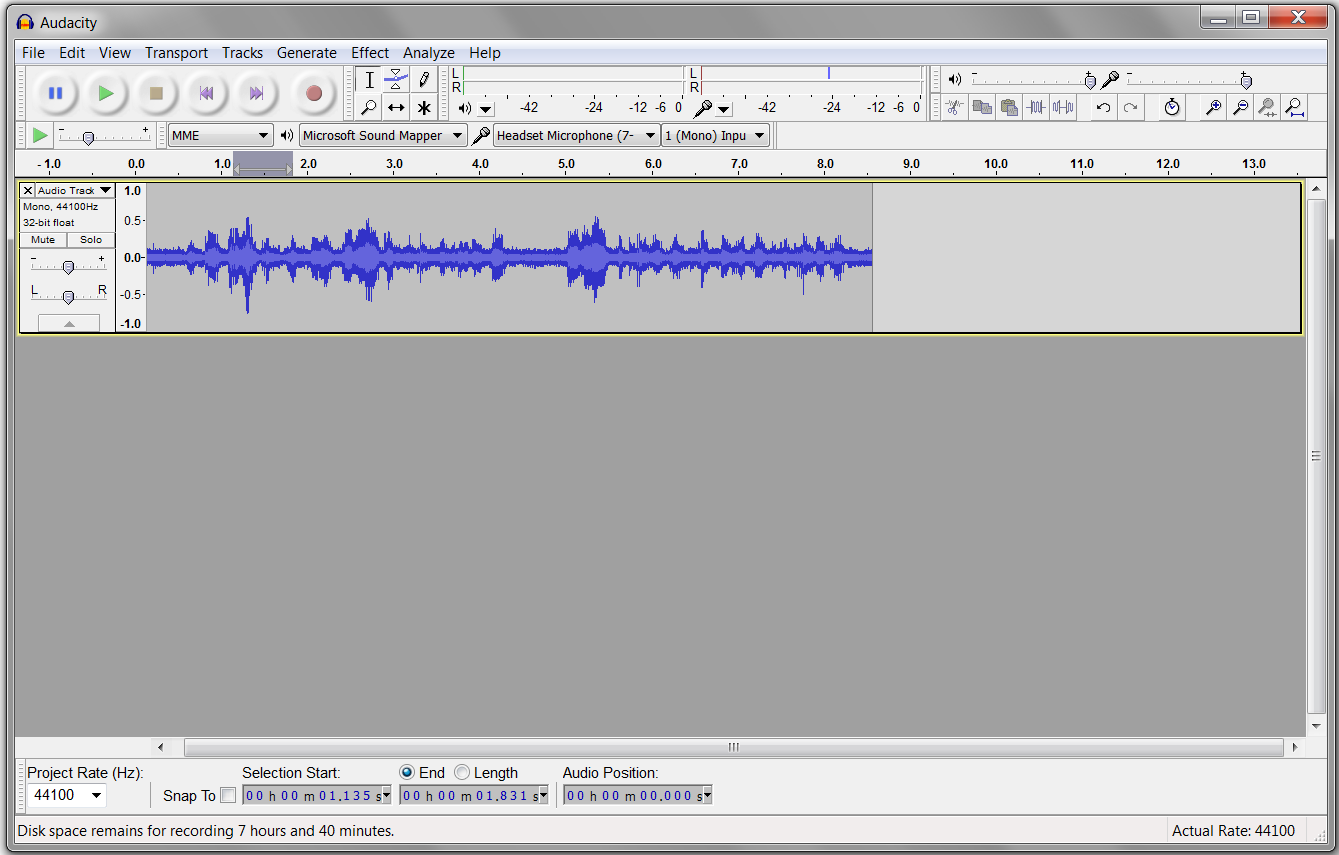Click the Paste icon in edit toolbar
The image size is (1339, 855).
1009,107
